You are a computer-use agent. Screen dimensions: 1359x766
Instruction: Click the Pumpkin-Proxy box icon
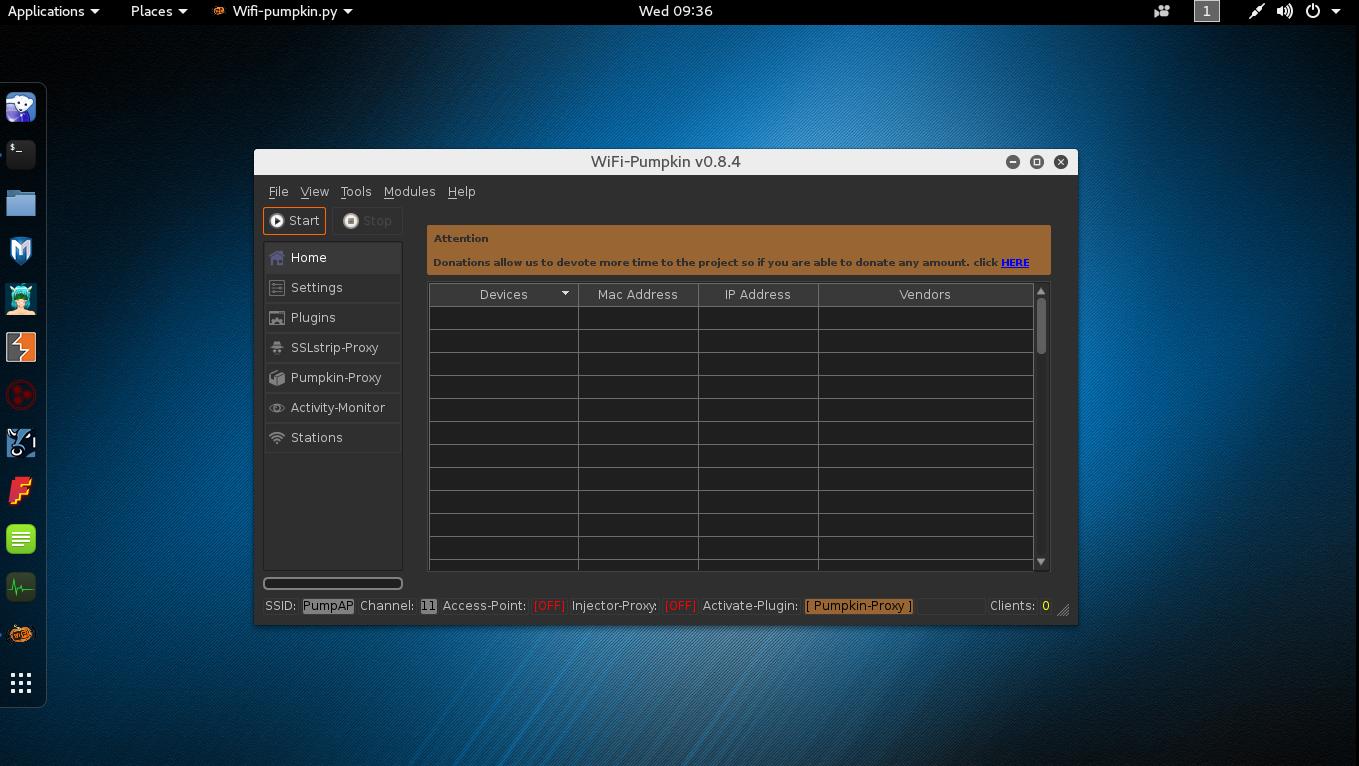coord(277,377)
